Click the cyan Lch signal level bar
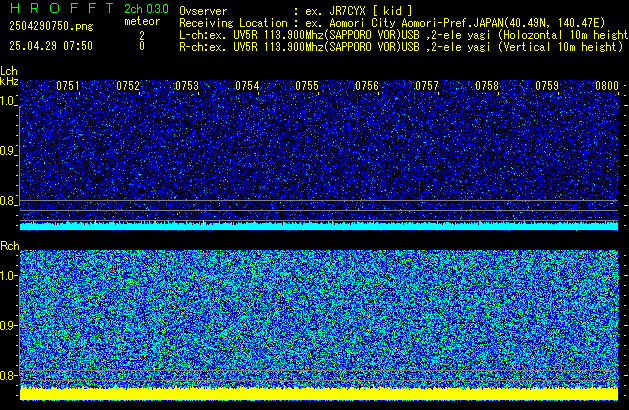This screenshot has height=410, width=629. pyautogui.click(x=319, y=226)
